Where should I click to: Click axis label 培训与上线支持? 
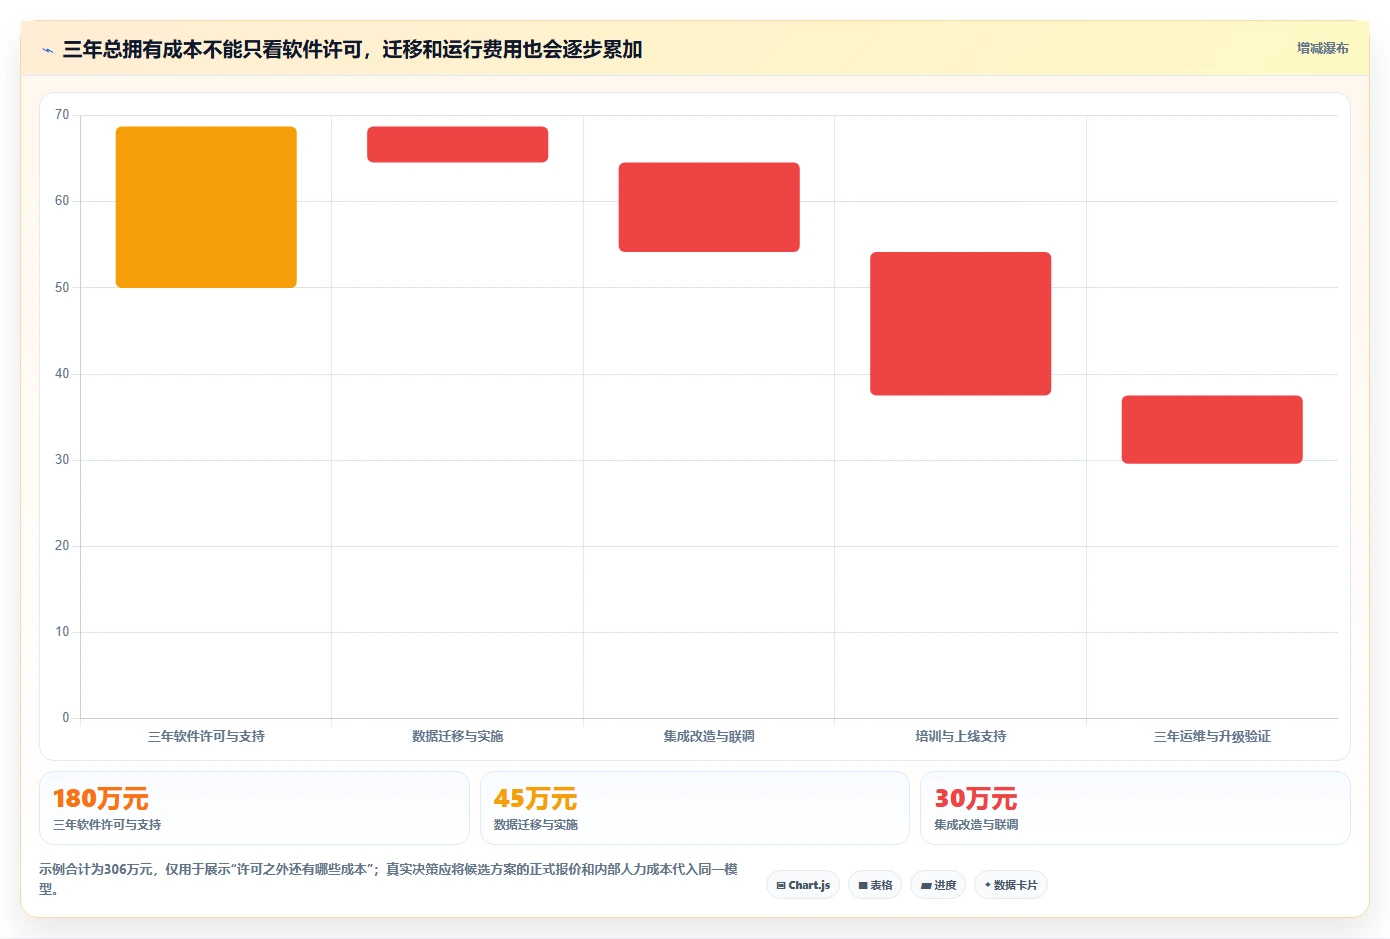click(x=960, y=736)
